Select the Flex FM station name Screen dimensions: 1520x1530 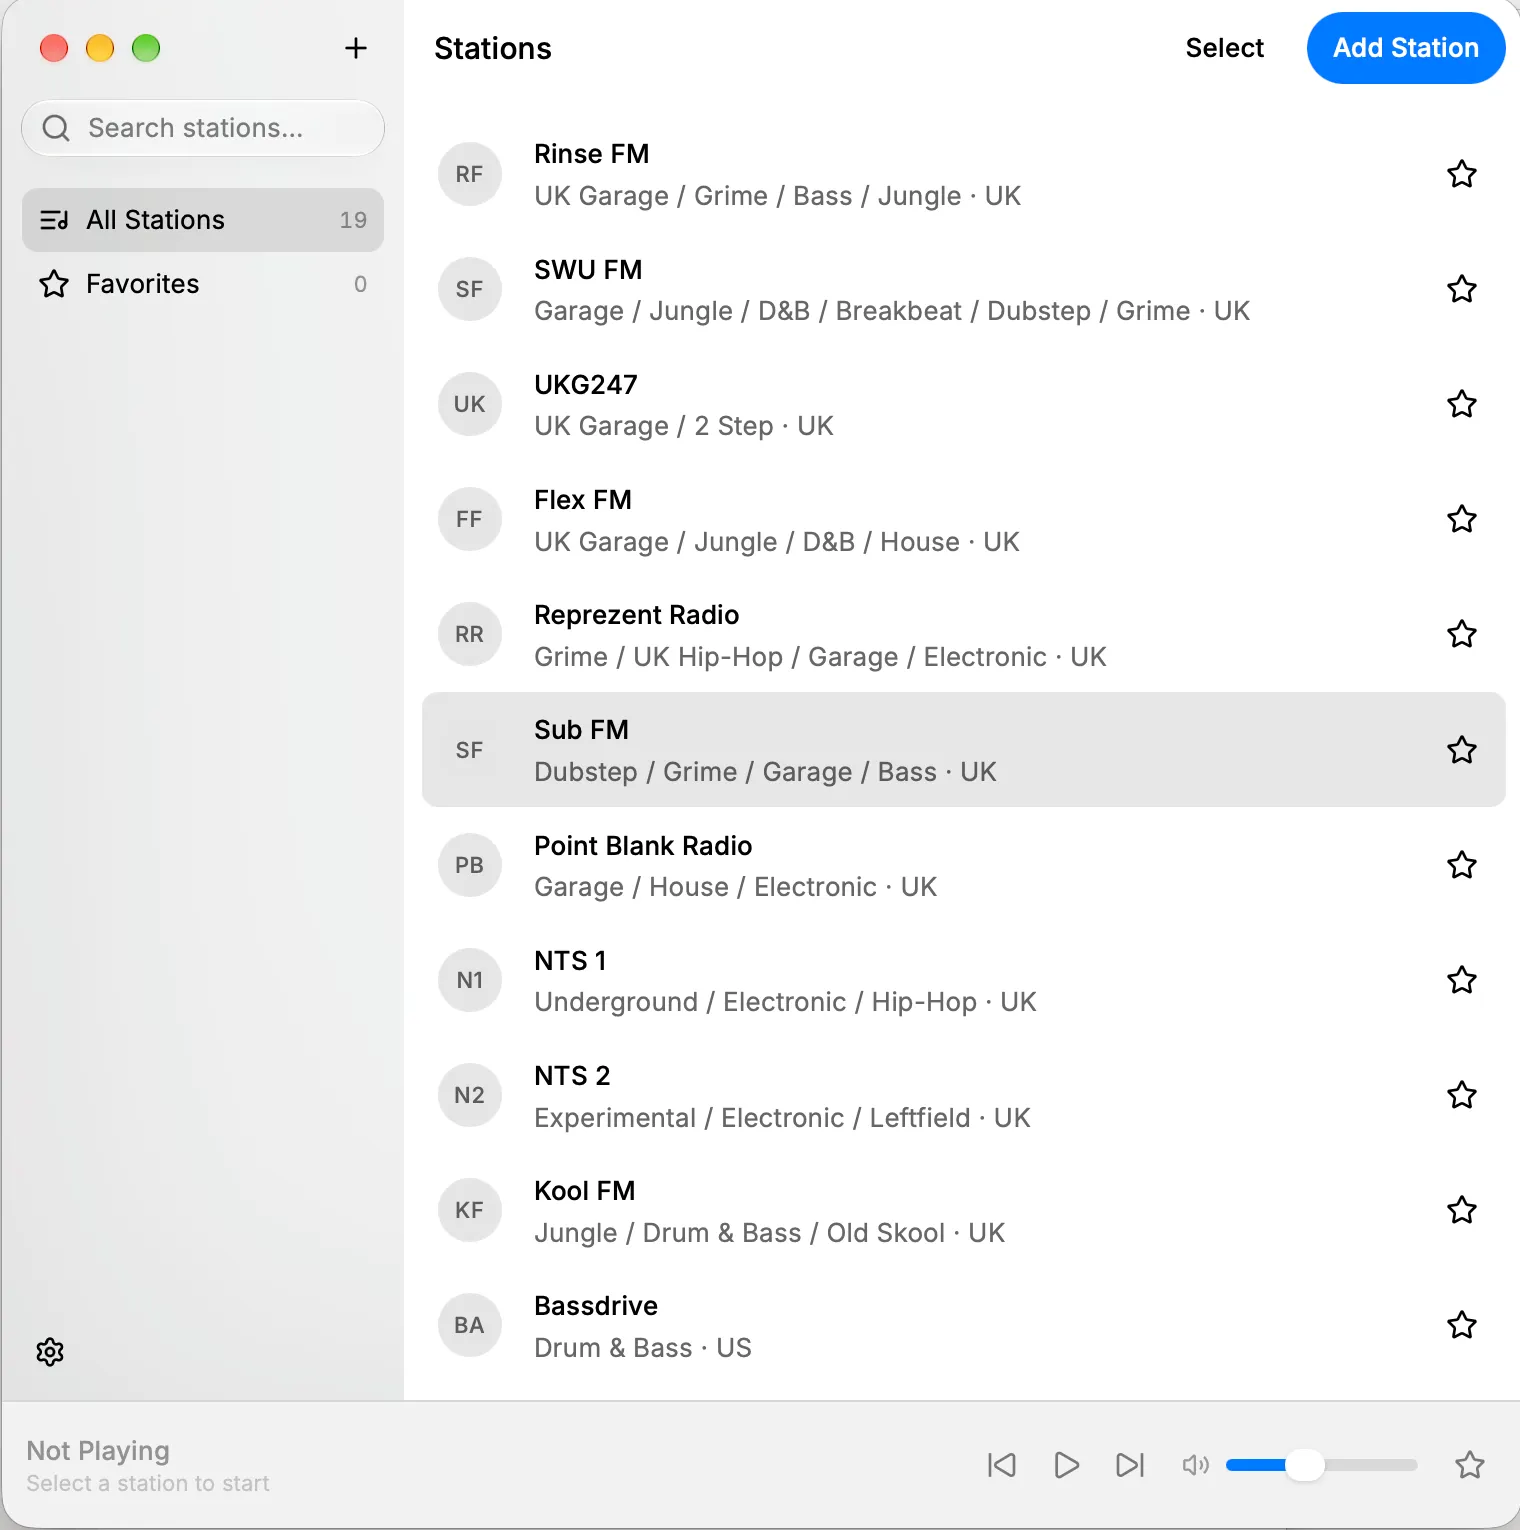pyautogui.click(x=583, y=500)
